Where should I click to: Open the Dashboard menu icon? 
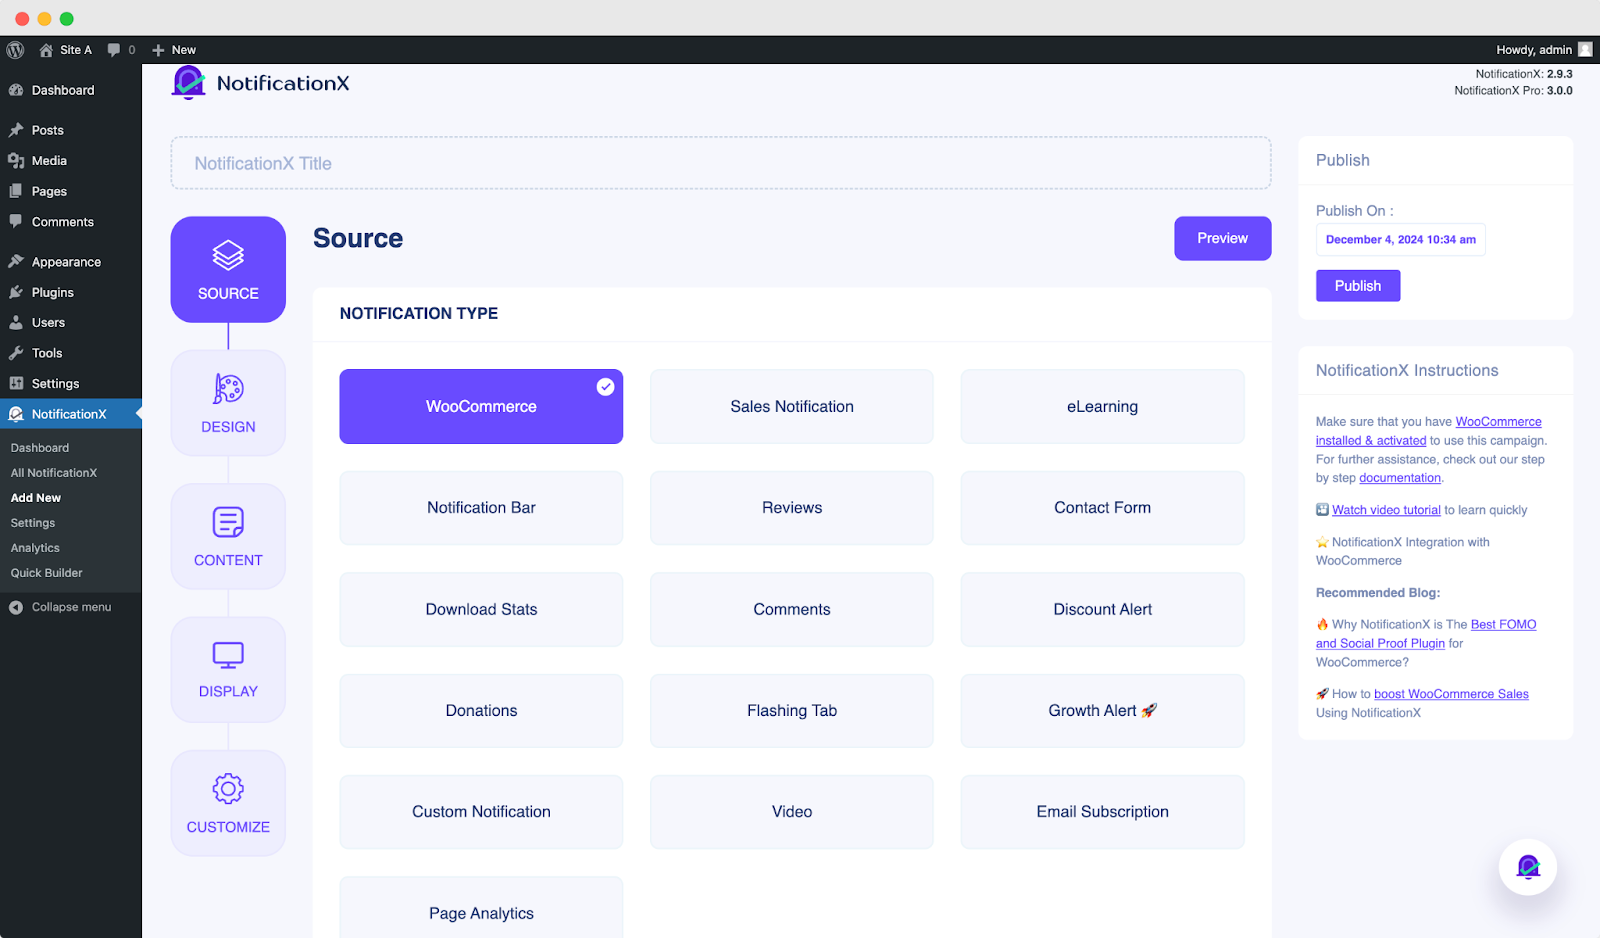coord(16,90)
